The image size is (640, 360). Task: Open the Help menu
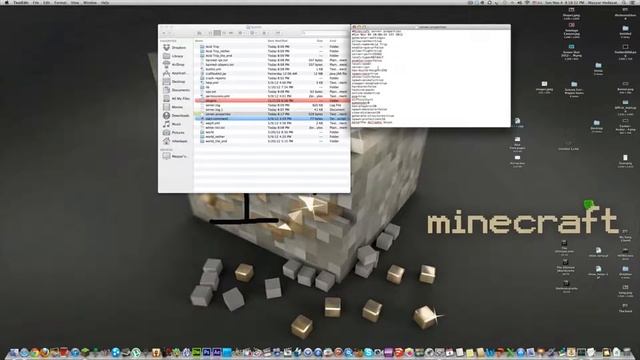pos(104,2)
